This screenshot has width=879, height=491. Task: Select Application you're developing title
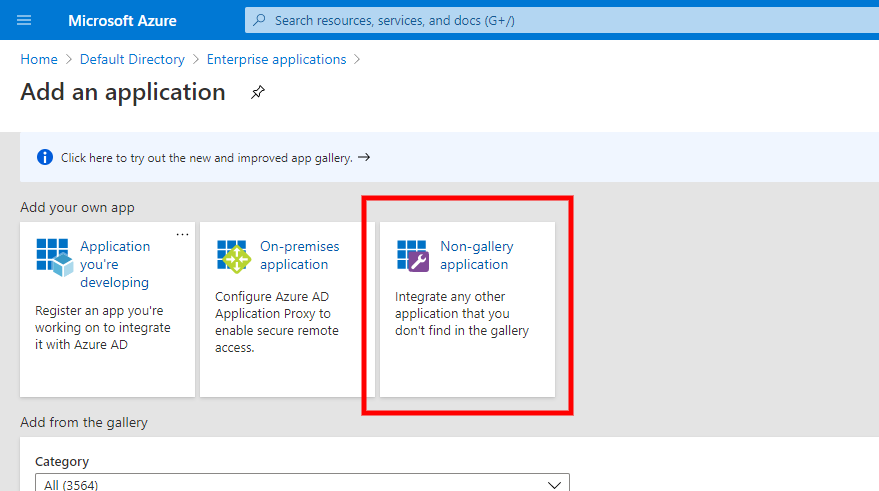(115, 264)
